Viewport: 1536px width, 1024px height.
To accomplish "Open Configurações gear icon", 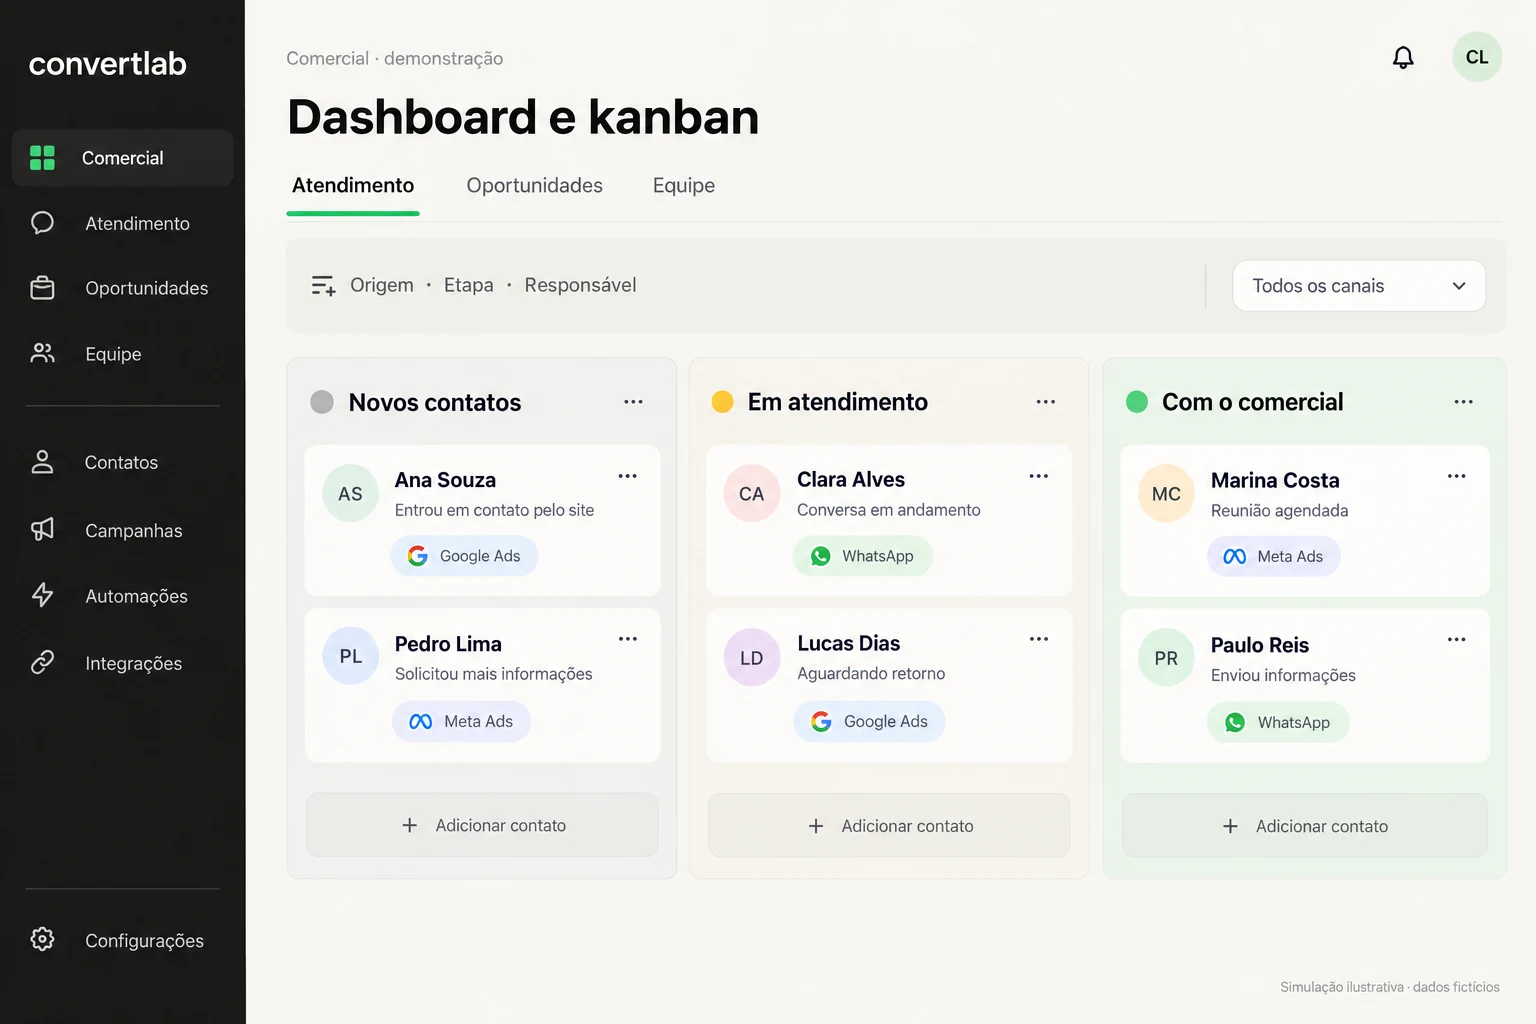I will [42, 939].
